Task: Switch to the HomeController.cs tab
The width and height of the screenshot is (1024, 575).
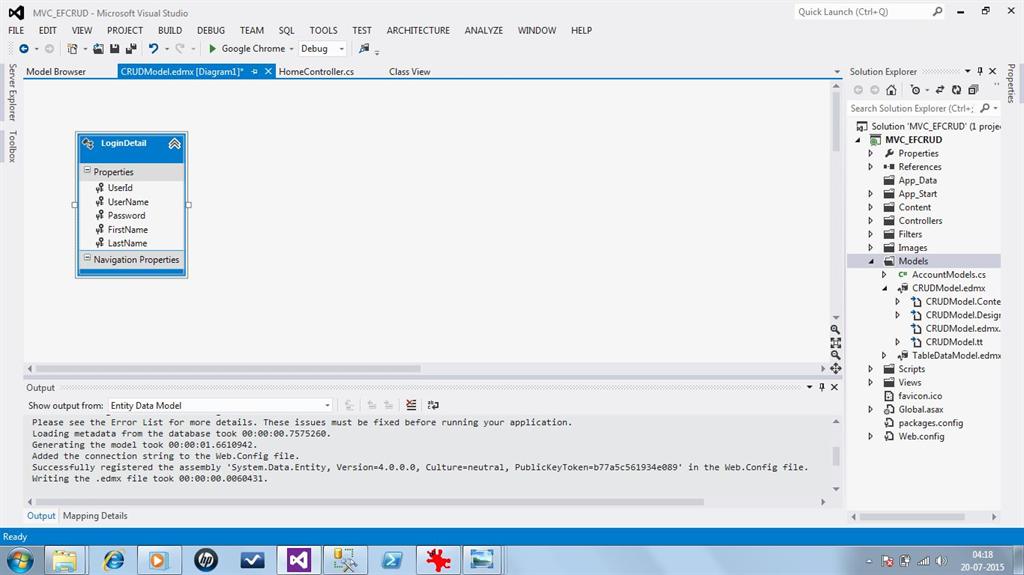Action: pyautogui.click(x=316, y=72)
